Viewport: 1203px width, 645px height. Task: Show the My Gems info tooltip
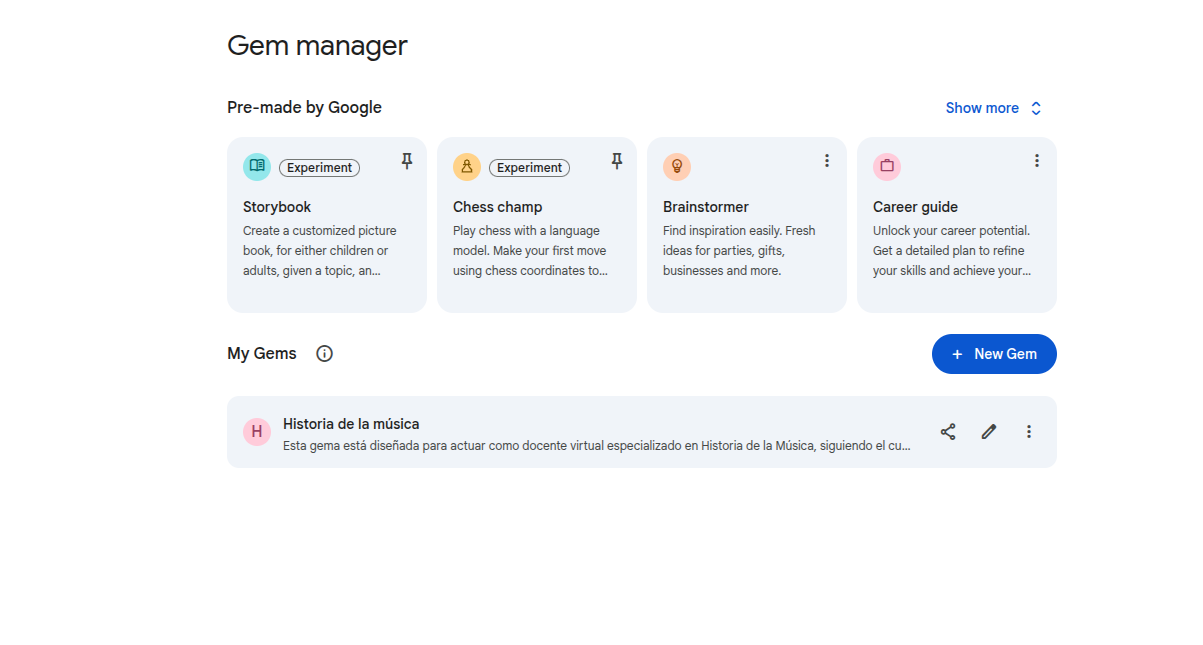point(324,353)
